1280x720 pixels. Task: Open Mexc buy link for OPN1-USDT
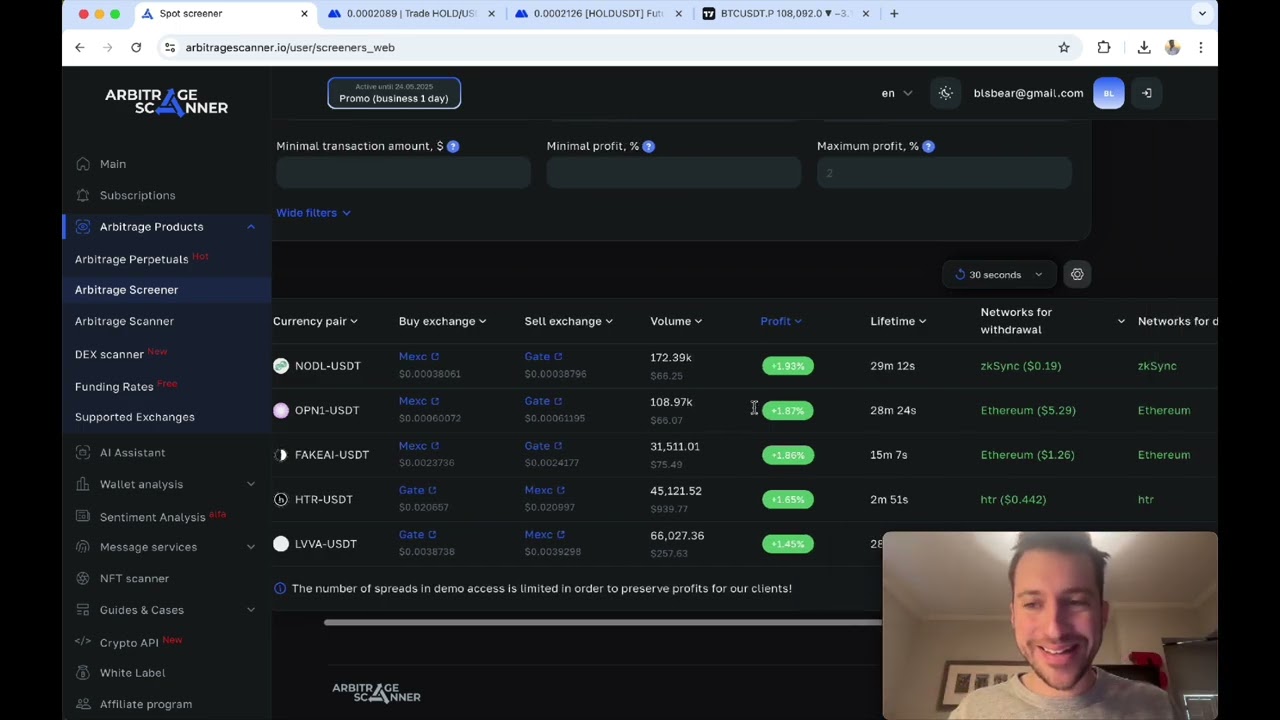point(419,401)
